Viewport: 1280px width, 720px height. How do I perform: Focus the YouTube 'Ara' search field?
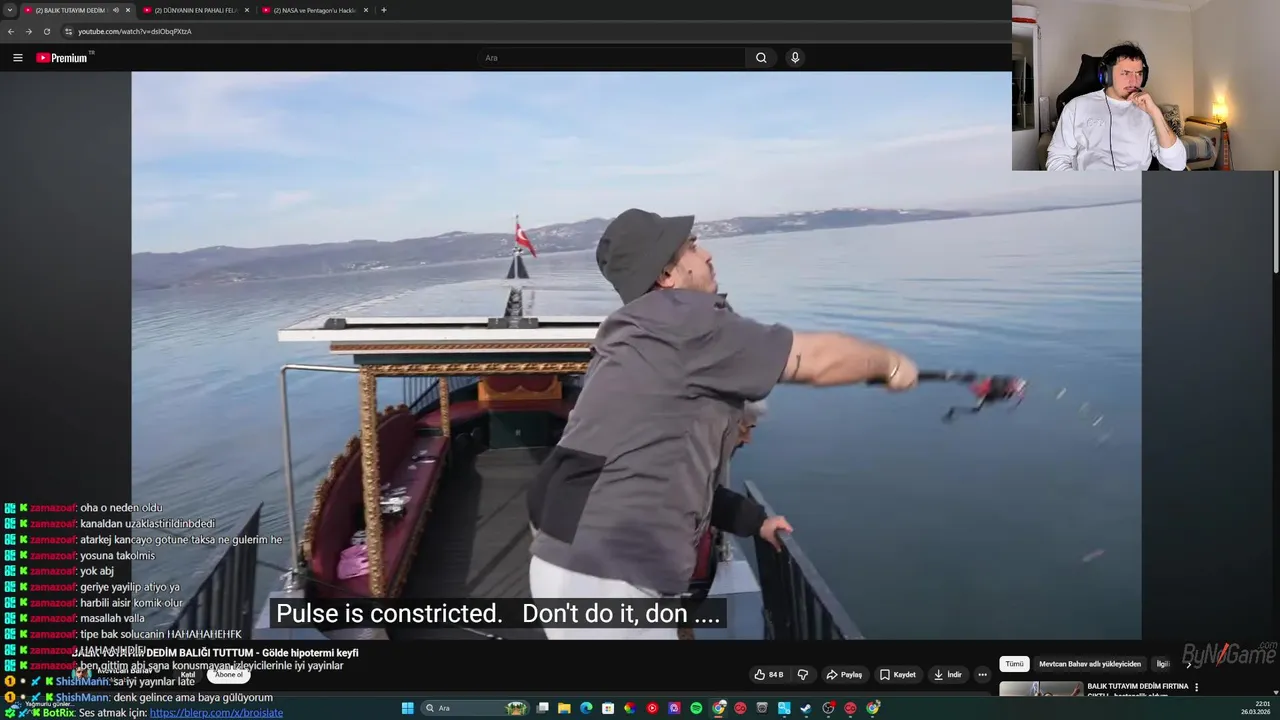612,58
